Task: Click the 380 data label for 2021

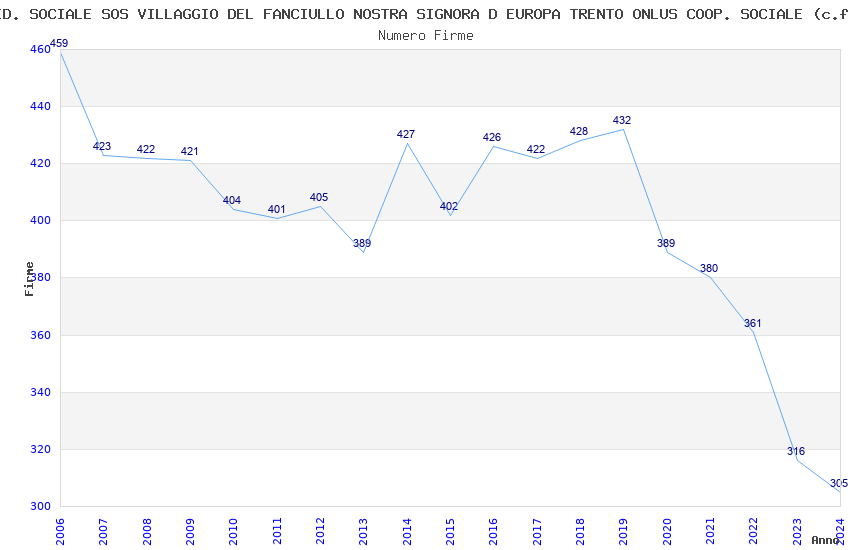Action: (x=709, y=268)
